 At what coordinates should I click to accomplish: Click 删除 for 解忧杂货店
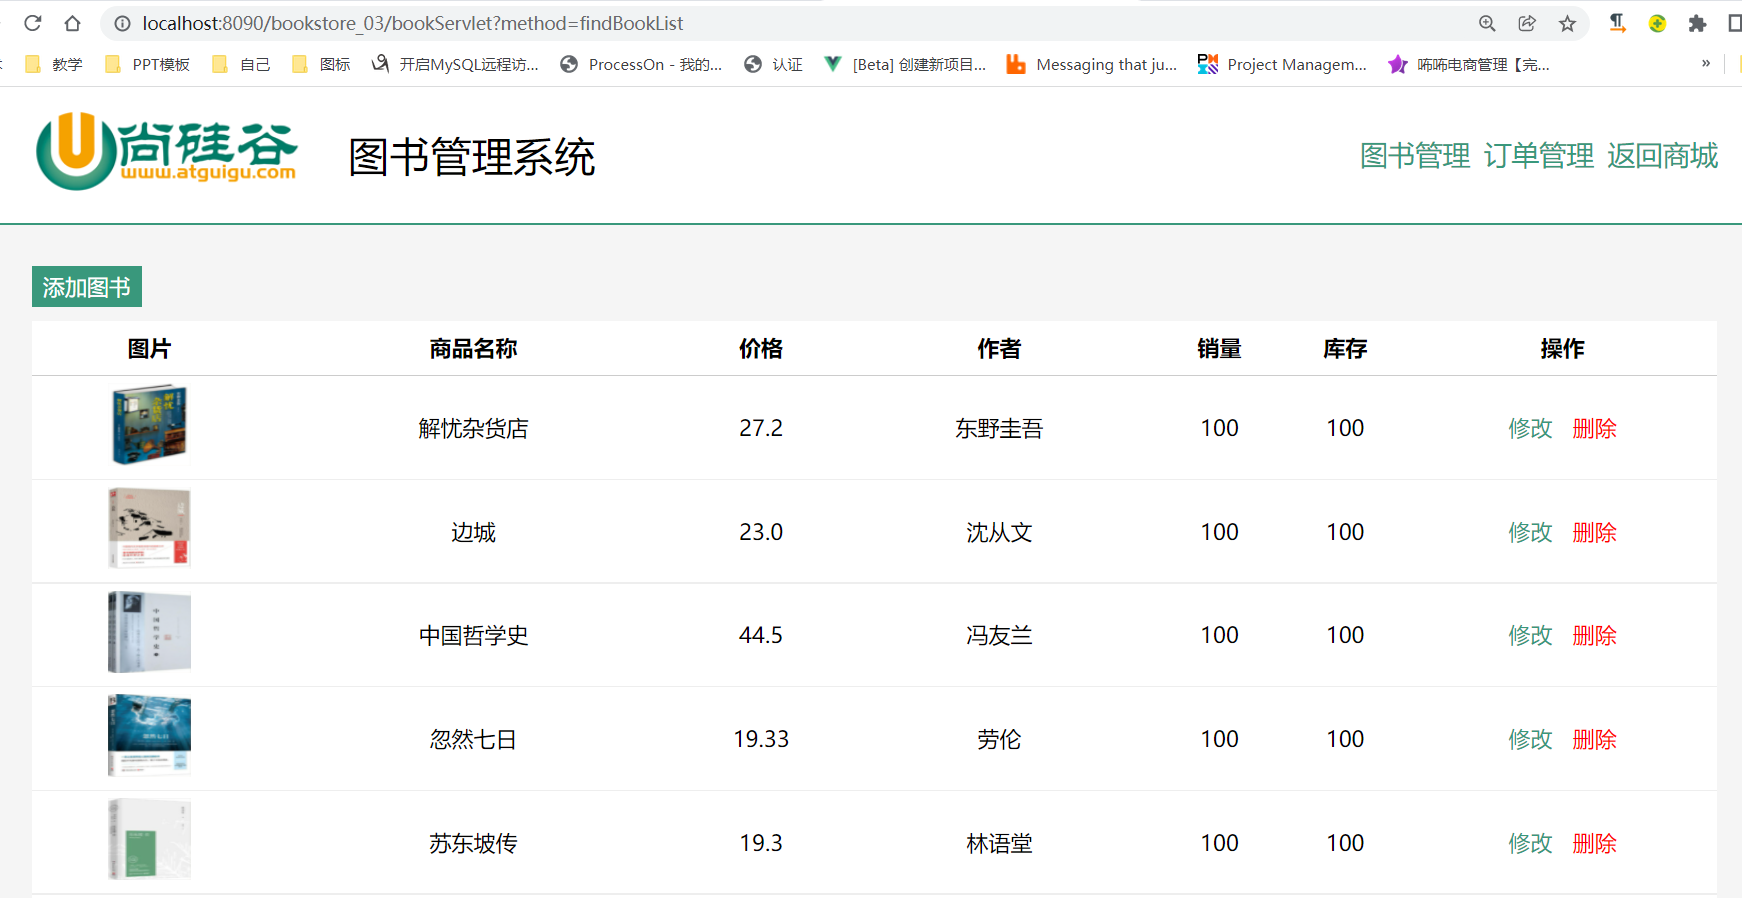point(1594,428)
